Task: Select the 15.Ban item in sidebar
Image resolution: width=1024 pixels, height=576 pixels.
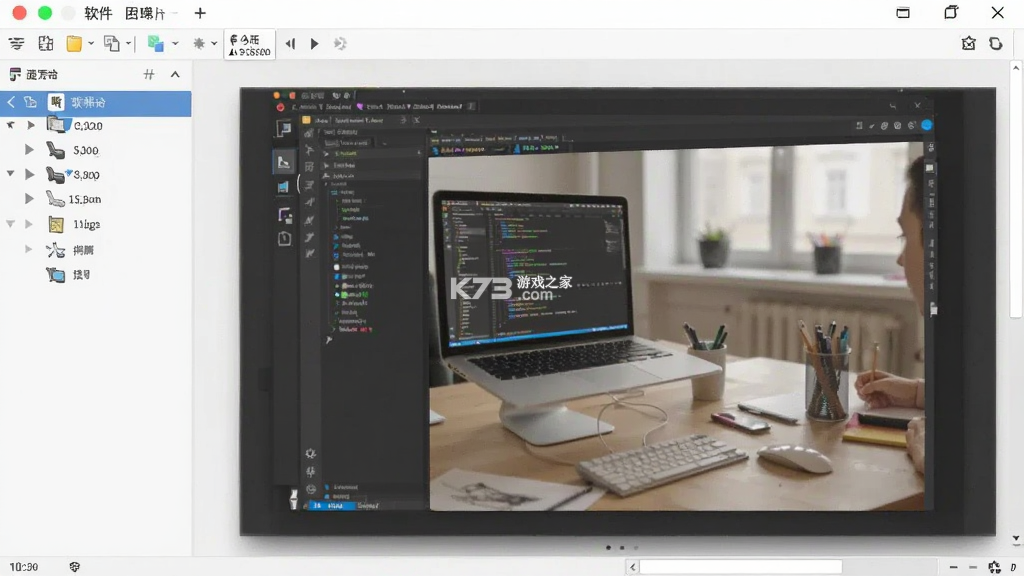Action: 85,199
